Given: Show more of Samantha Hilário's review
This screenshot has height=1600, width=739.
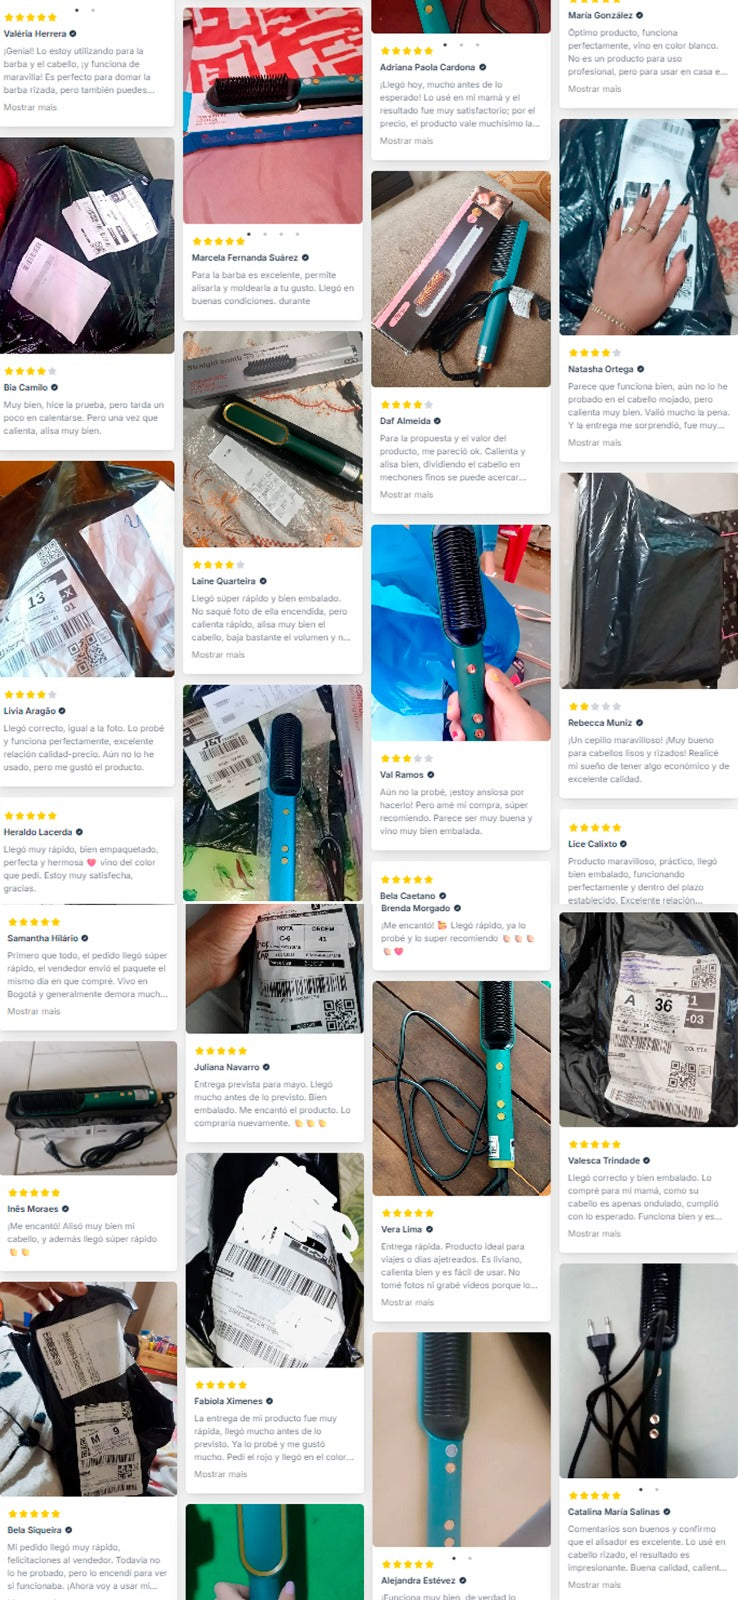Looking at the screenshot, I should [x=34, y=1011].
